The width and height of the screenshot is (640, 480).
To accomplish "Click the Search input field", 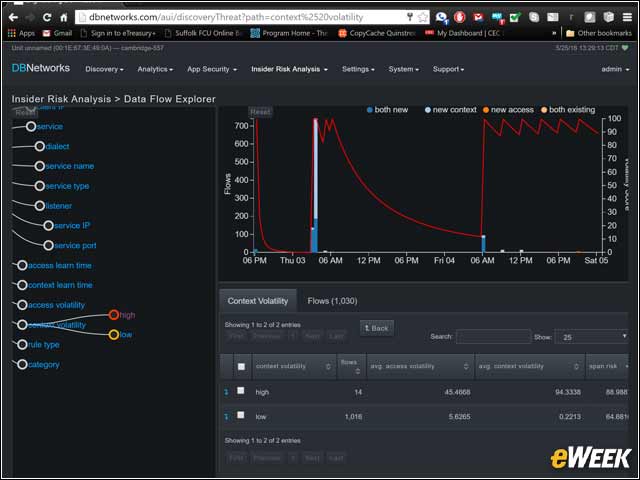I will coord(493,337).
